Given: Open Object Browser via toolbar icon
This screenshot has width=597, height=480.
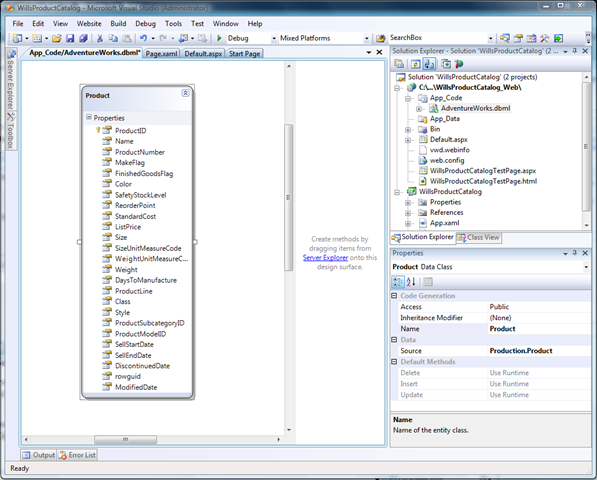Looking at the screenshot, I should point(532,38).
